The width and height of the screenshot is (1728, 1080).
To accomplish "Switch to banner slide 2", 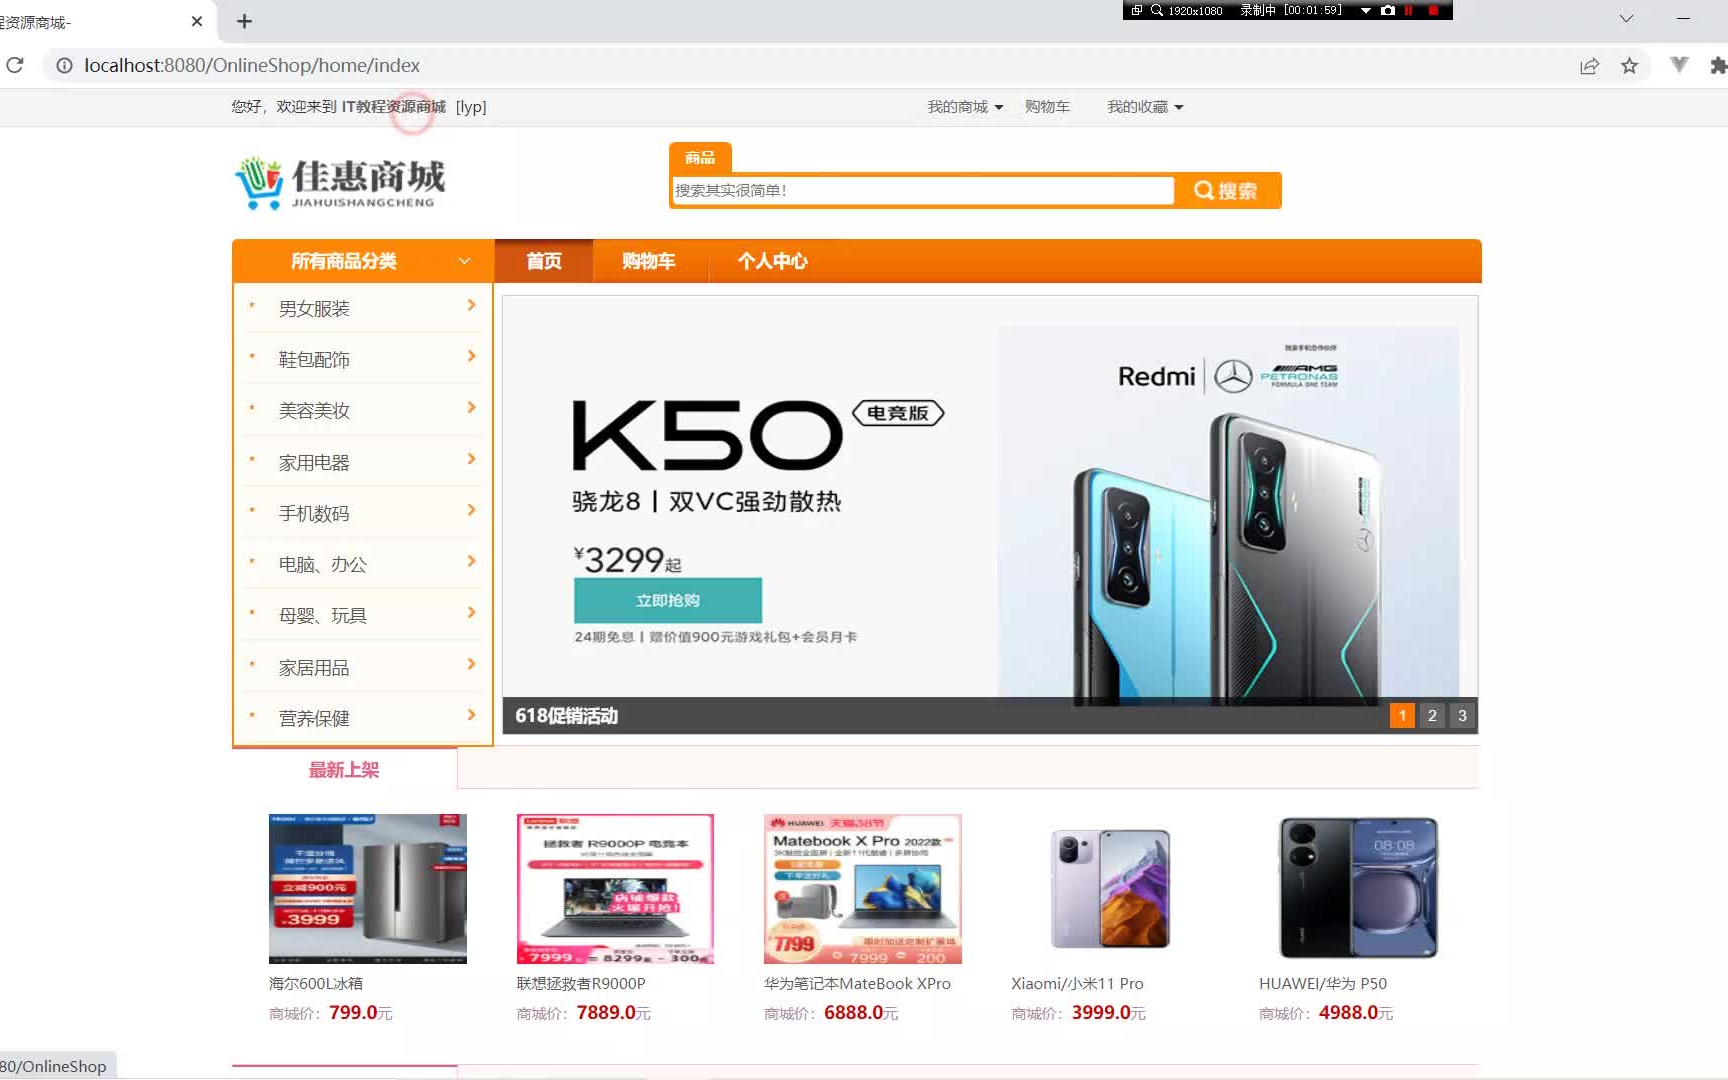I will click(1432, 715).
